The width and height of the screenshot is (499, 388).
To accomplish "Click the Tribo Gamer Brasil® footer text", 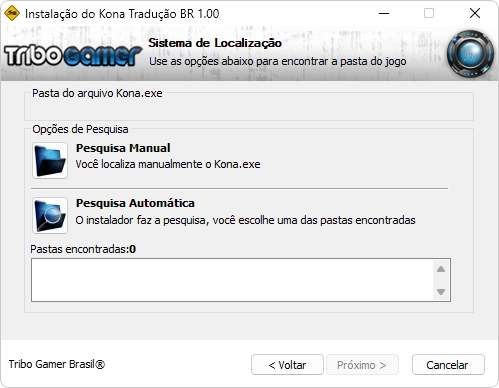I will point(57,364).
